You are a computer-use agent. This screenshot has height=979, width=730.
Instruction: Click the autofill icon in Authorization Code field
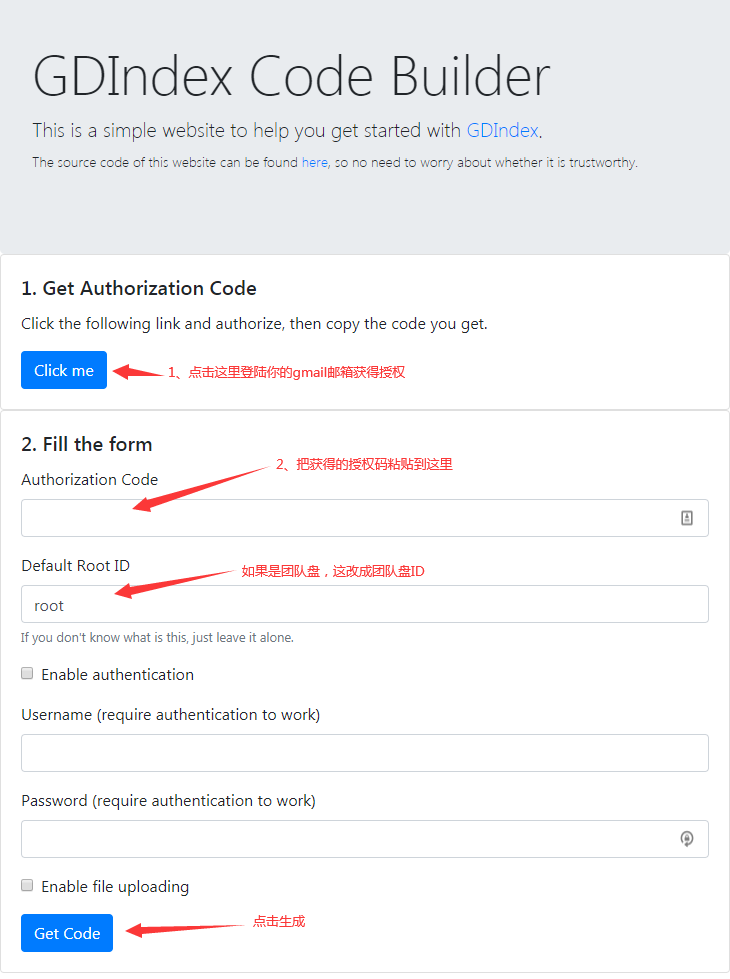[x=687, y=518]
